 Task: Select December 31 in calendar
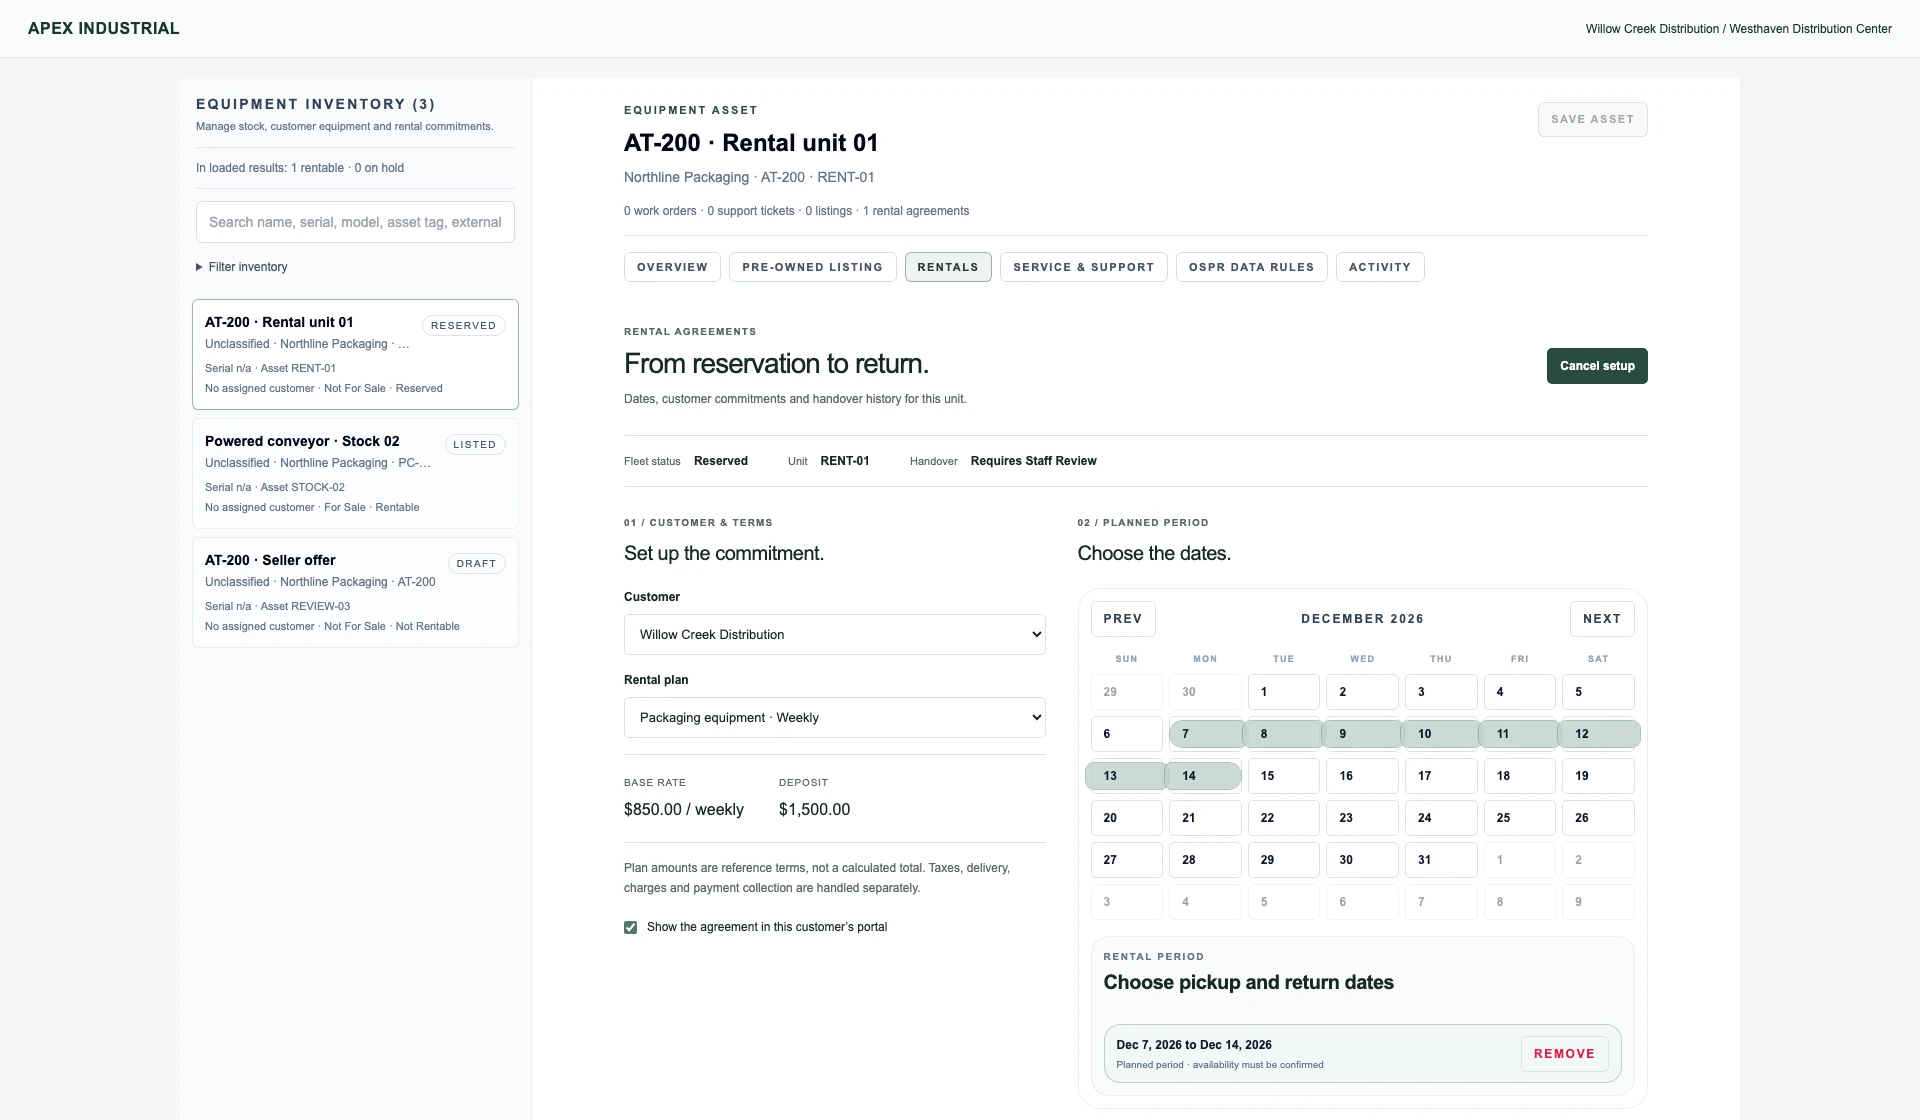(1441, 860)
